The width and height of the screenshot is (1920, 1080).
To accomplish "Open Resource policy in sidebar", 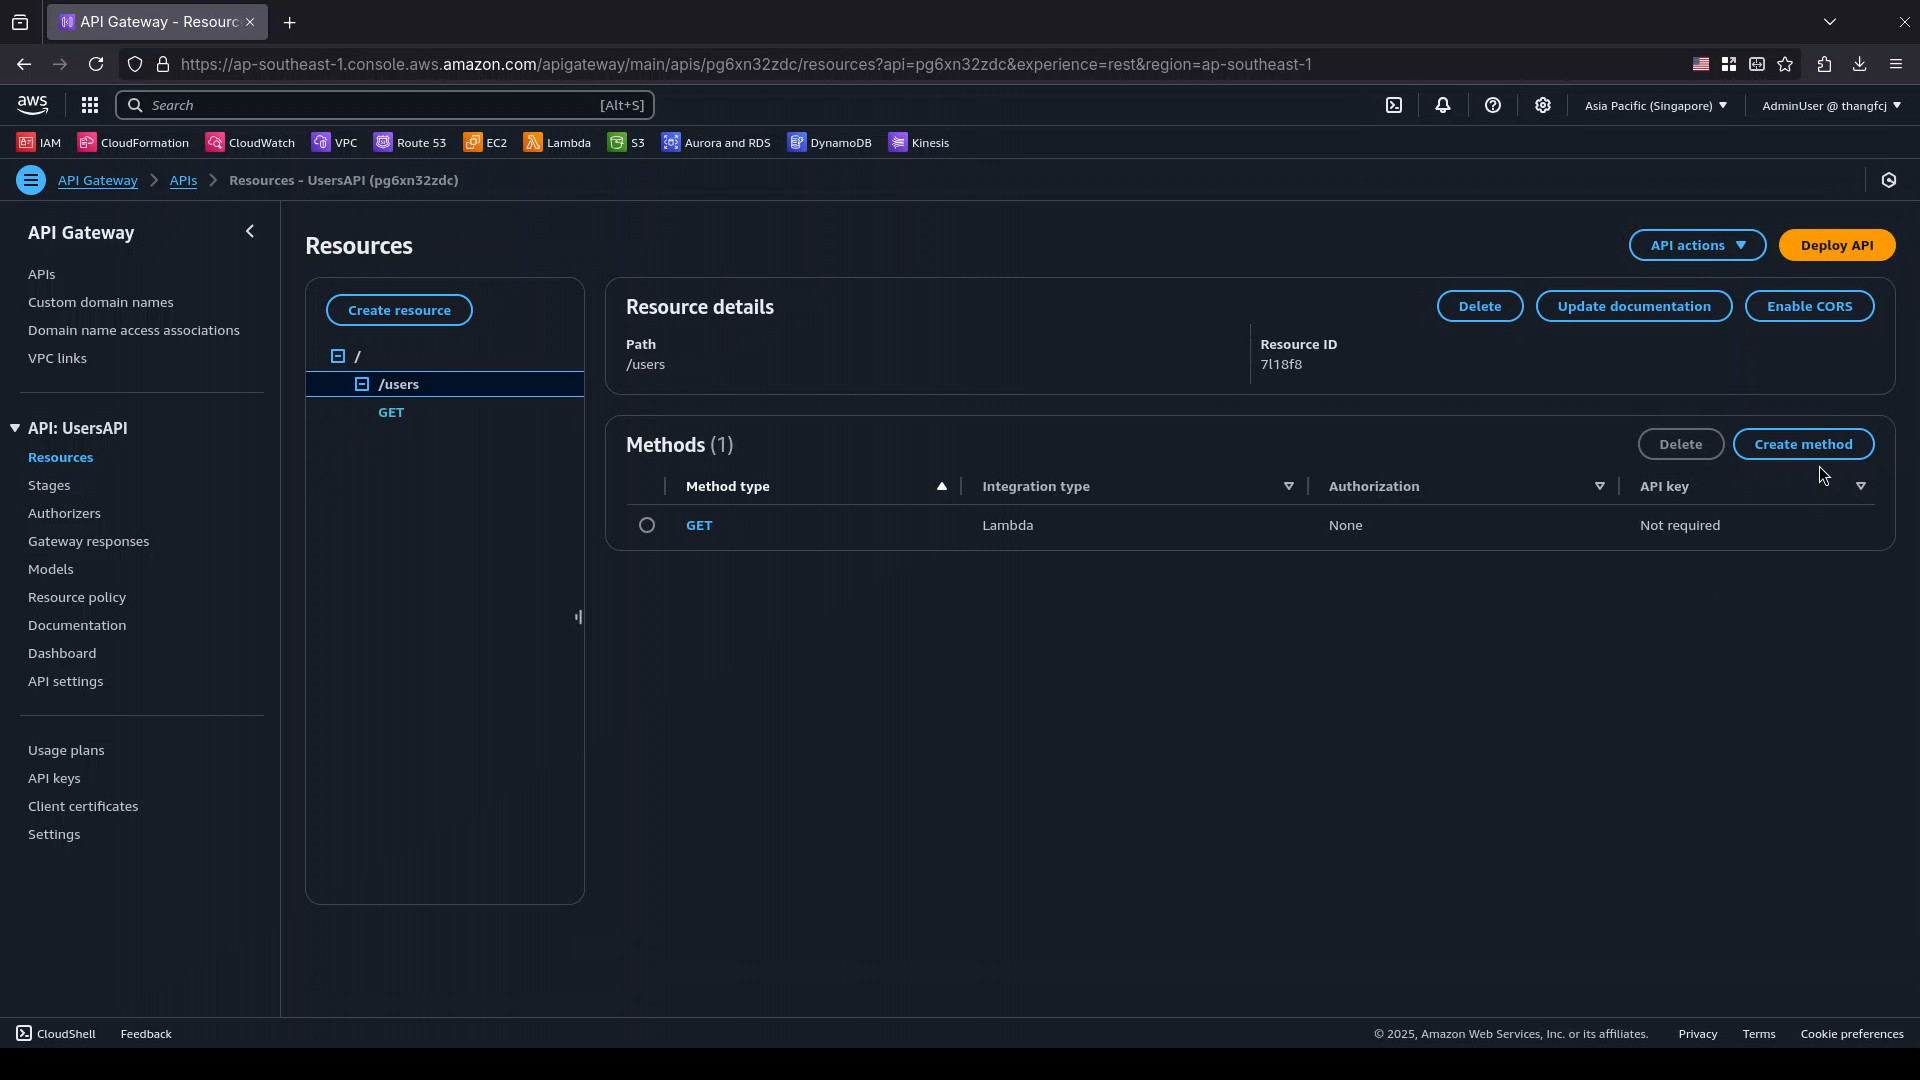I will (77, 598).
